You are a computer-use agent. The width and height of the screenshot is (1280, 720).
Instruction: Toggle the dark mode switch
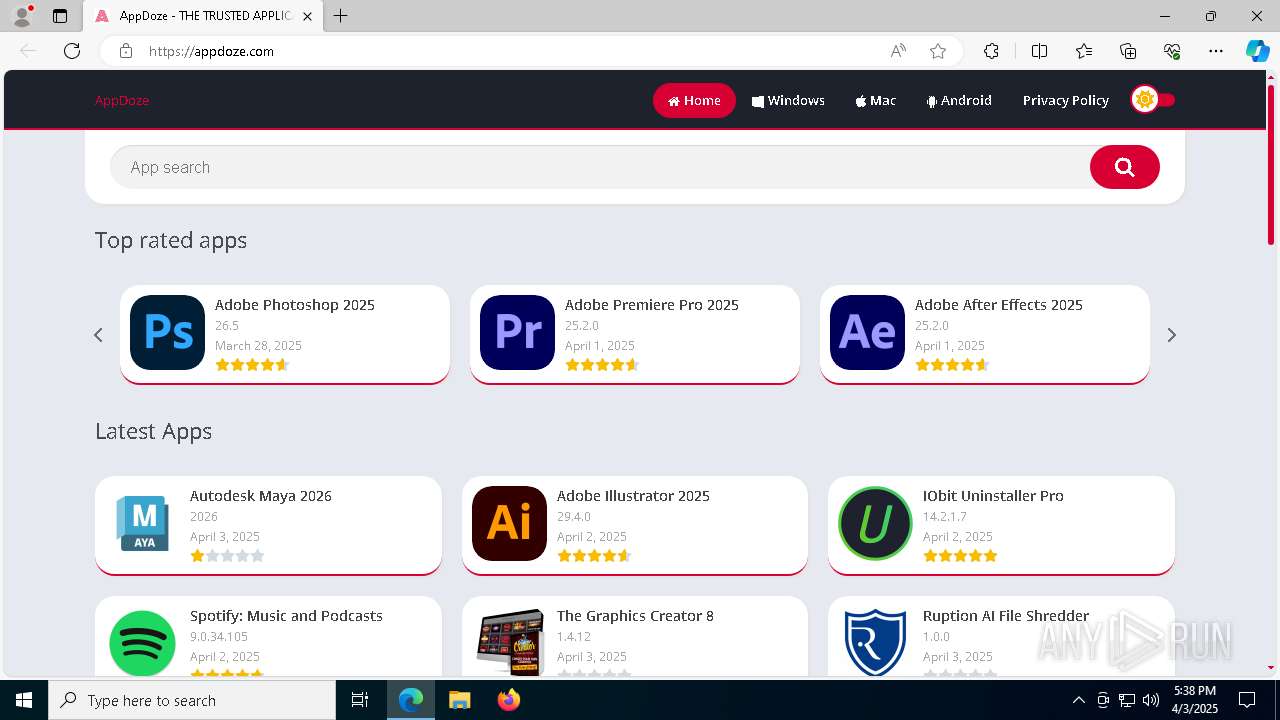click(x=1153, y=100)
